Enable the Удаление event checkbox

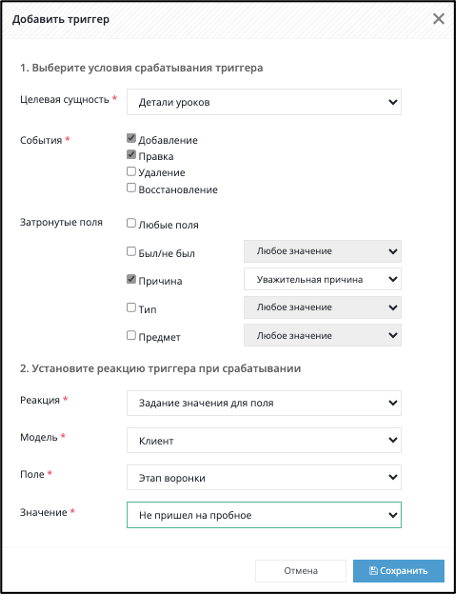[131, 172]
